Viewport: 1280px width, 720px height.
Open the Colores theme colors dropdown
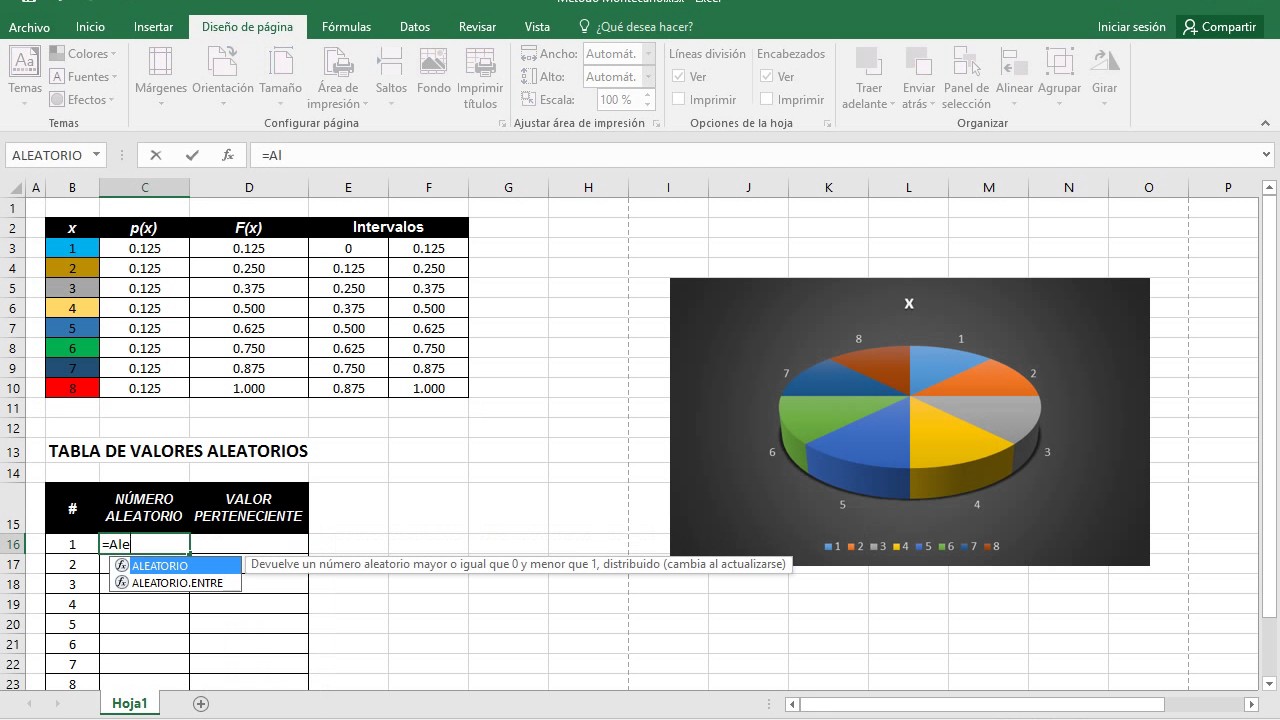[x=84, y=54]
